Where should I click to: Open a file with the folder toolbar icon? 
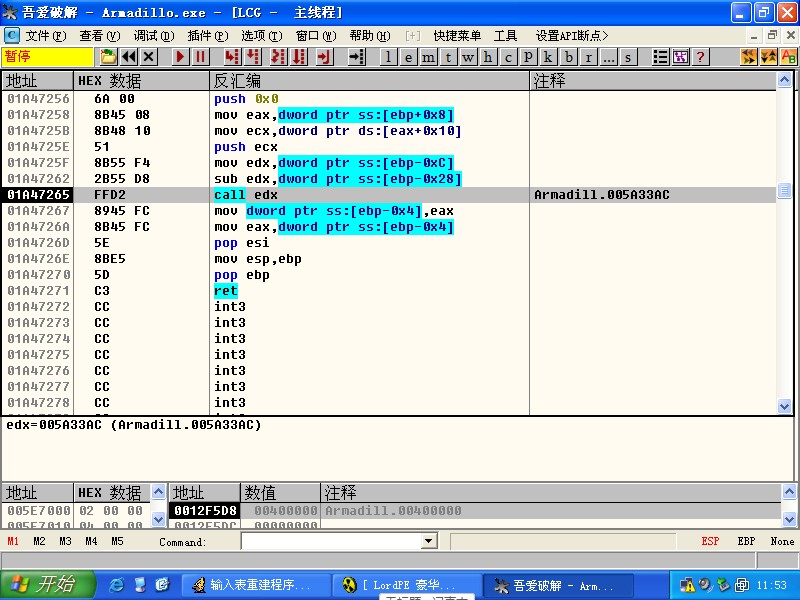pos(108,57)
